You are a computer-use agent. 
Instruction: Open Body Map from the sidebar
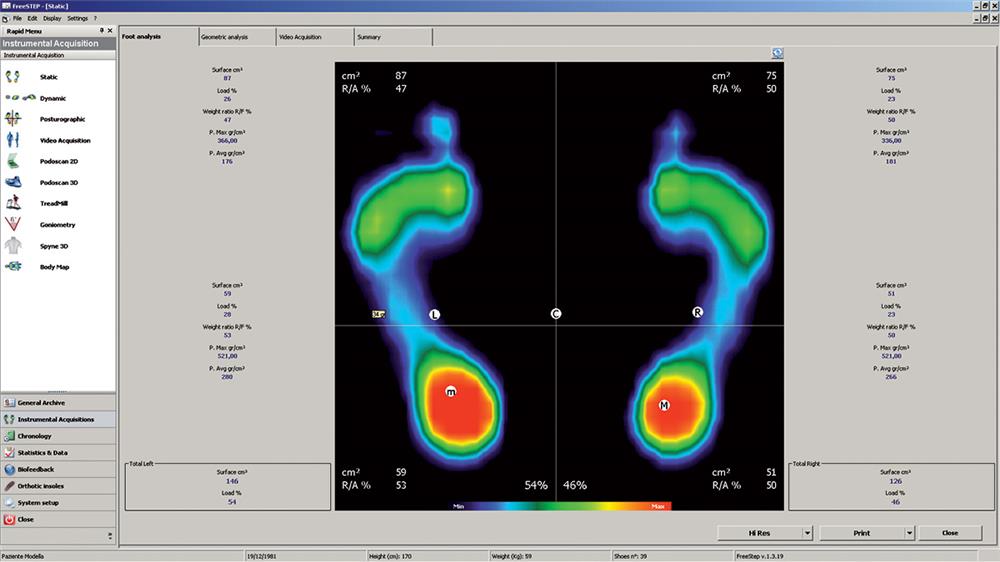(13, 267)
